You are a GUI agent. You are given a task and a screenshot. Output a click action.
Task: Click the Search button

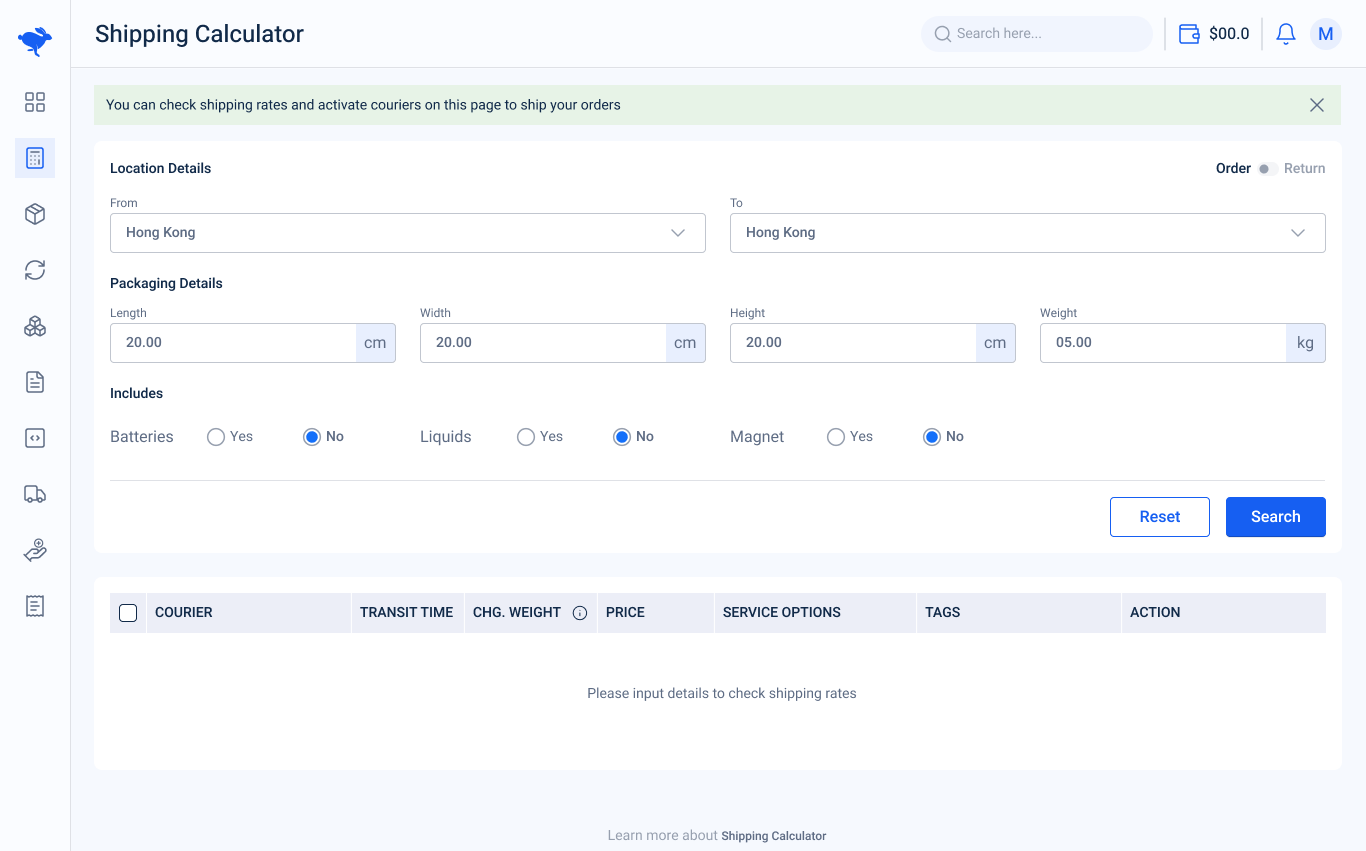pos(1275,517)
